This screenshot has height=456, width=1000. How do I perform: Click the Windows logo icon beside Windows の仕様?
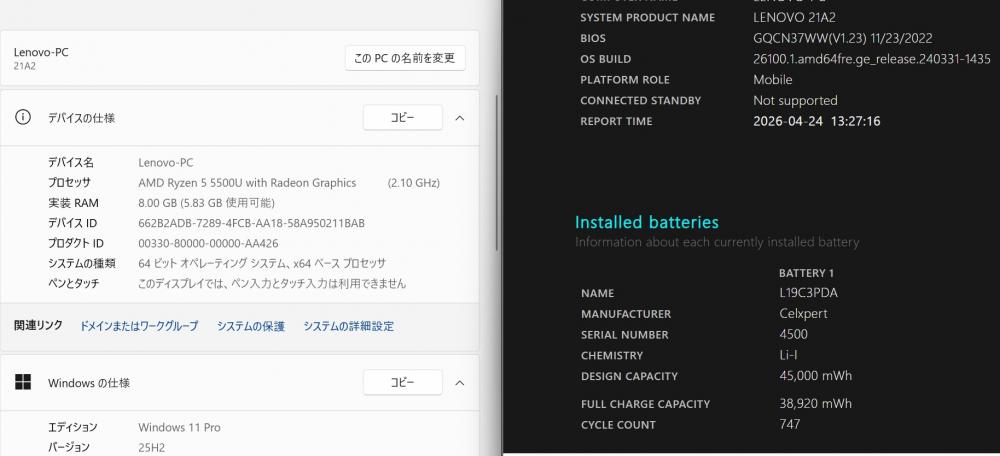click(x=23, y=382)
